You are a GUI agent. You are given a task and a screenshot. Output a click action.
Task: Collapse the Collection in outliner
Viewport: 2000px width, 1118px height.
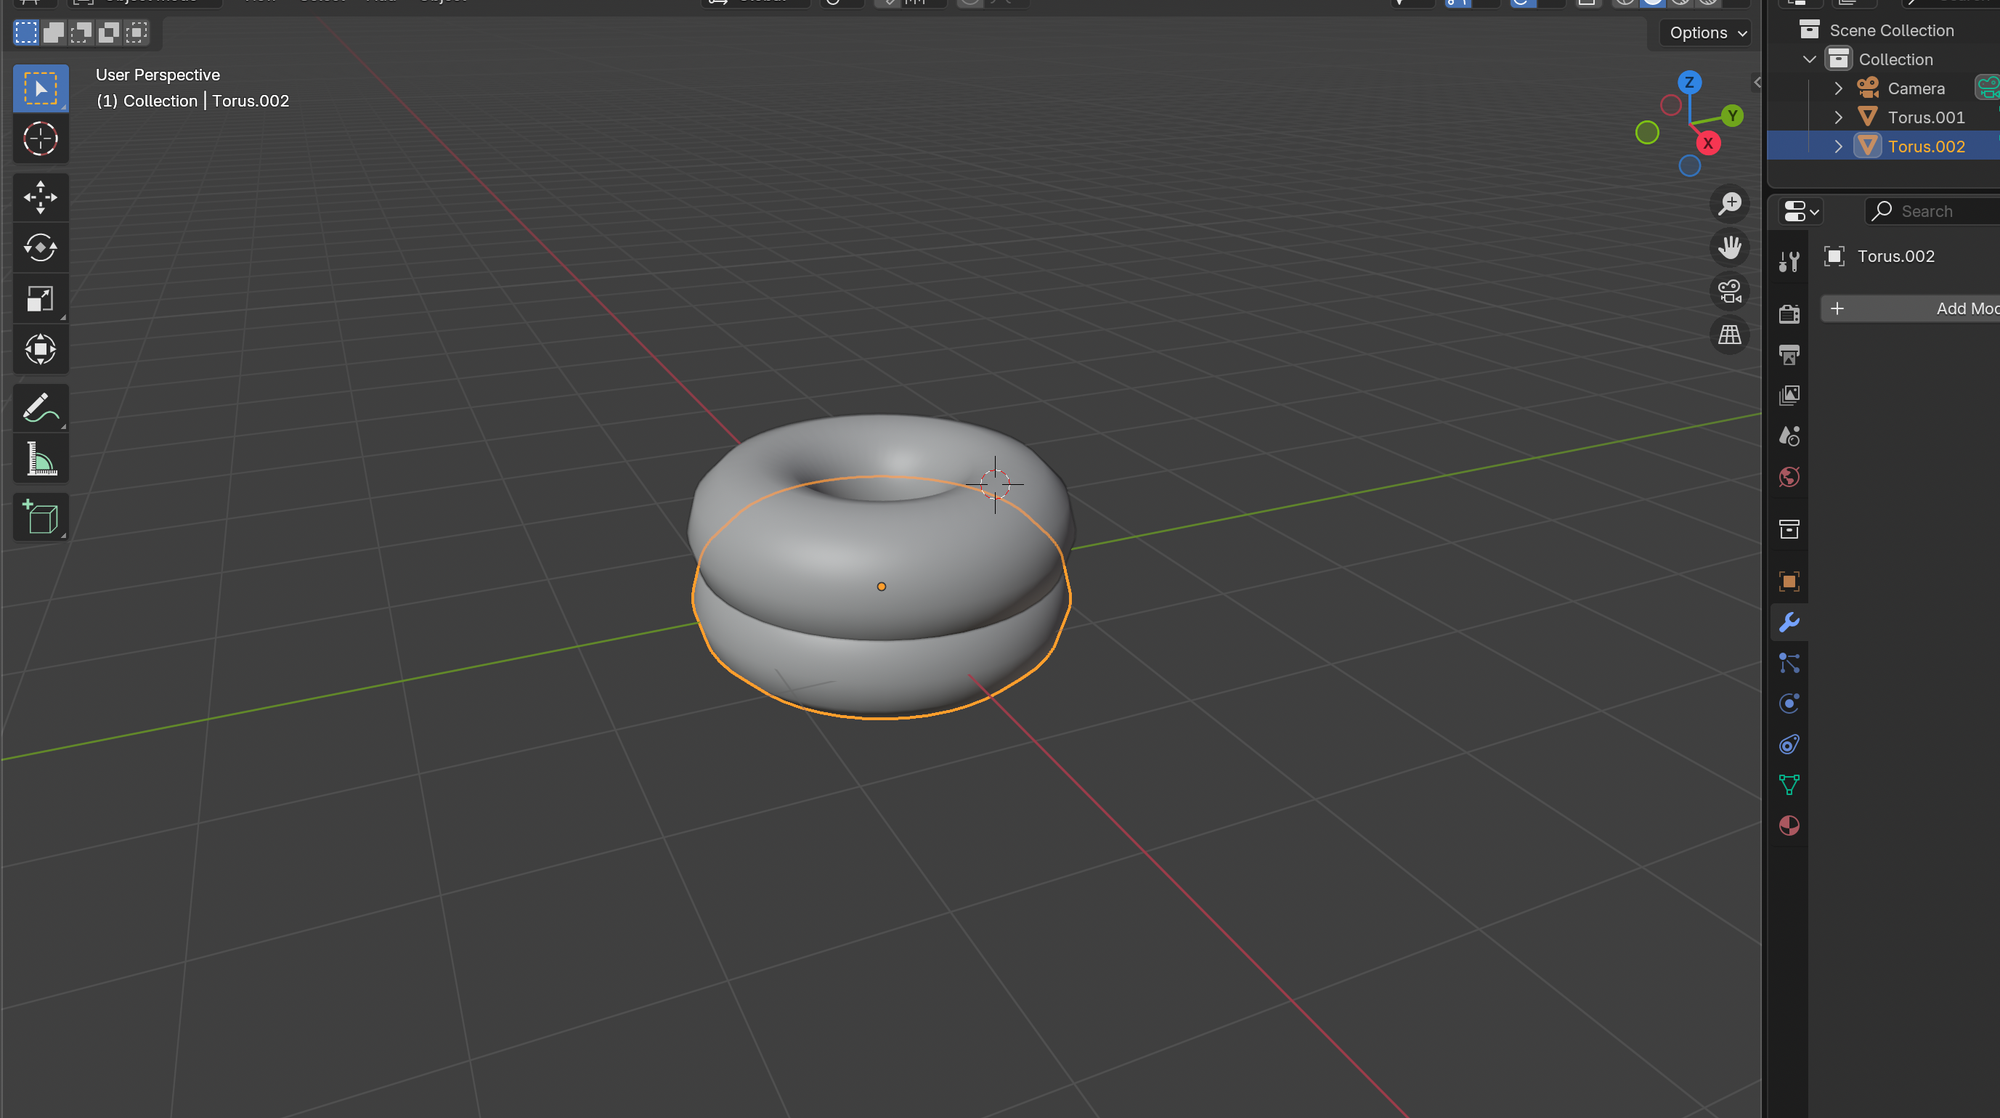1809,60
